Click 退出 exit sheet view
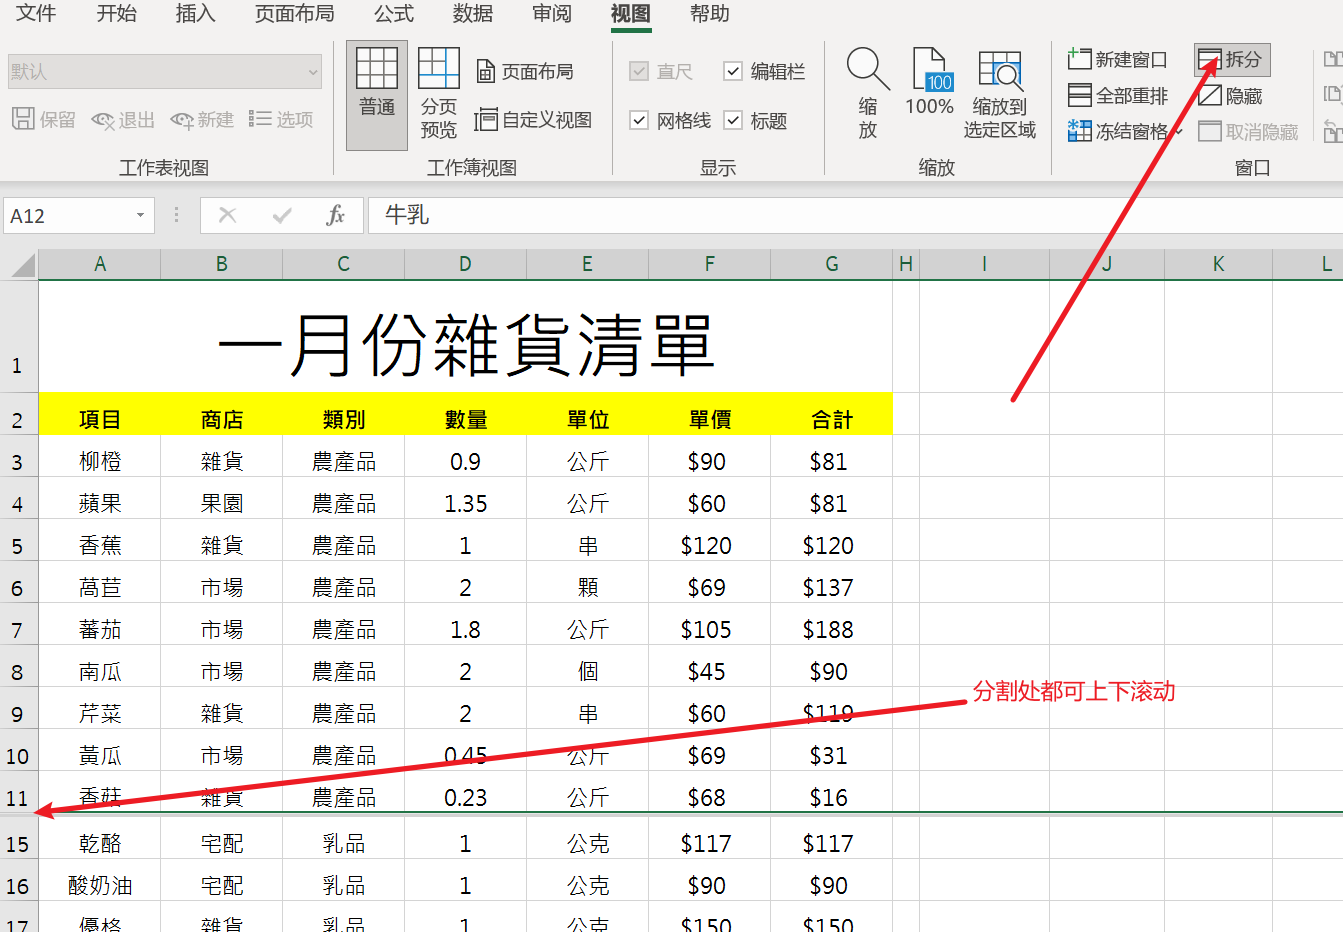 (x=123, y=120)
